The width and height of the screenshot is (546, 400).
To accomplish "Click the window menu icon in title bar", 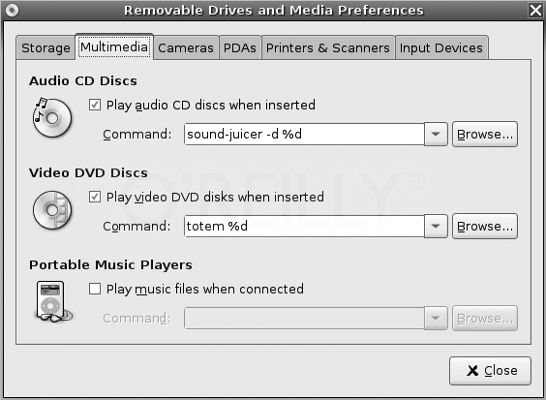I will (12, 10).
